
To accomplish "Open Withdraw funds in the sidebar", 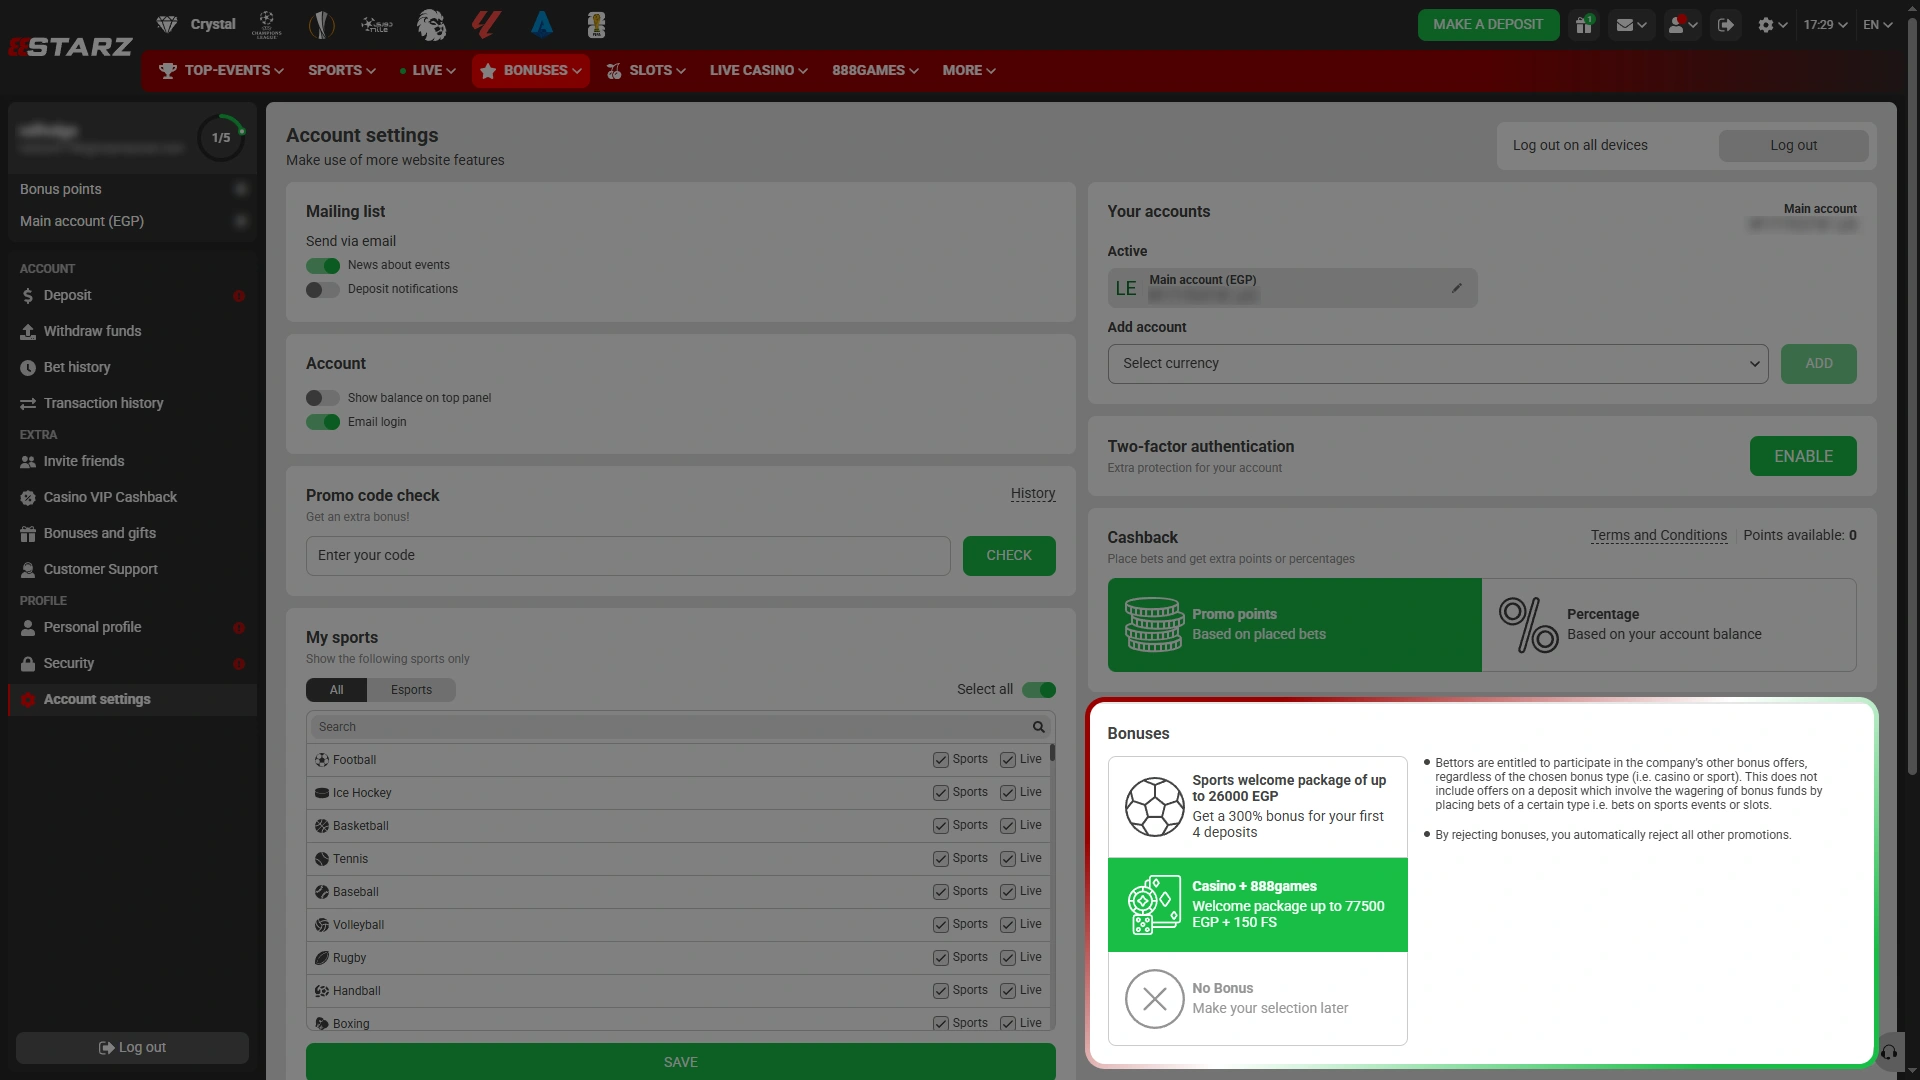I will [132, 332].
